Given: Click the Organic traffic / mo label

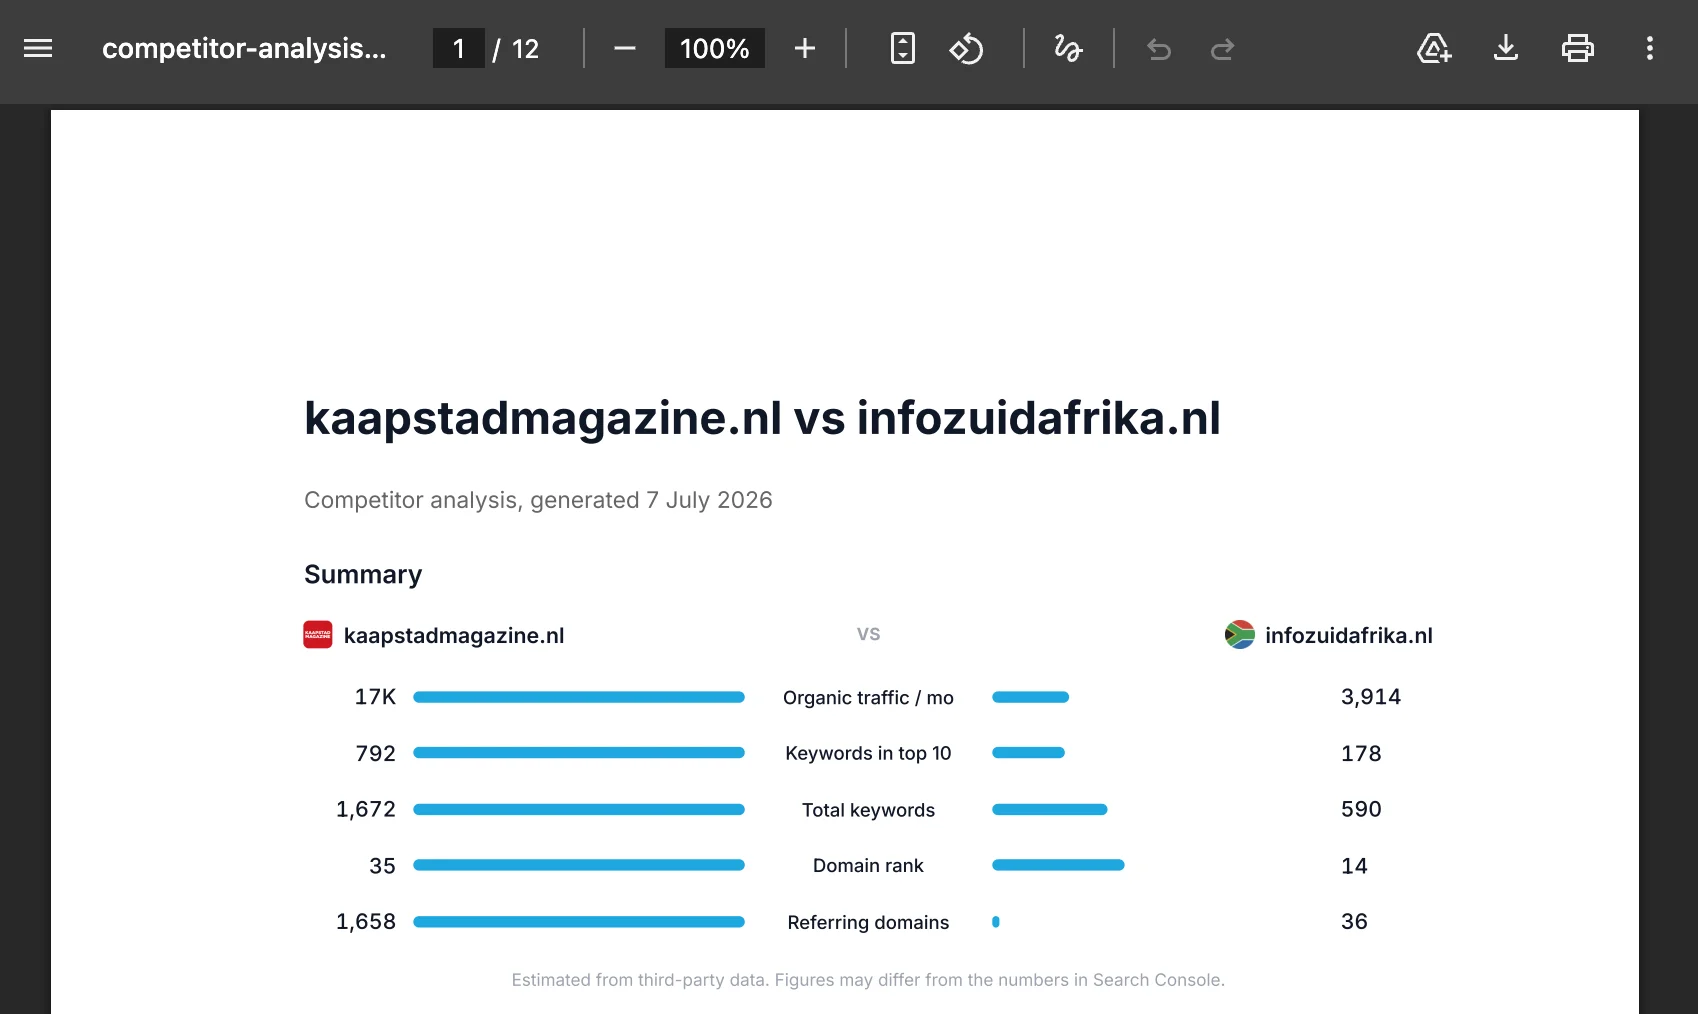Looking at the screenshot, I should point(868,698).
